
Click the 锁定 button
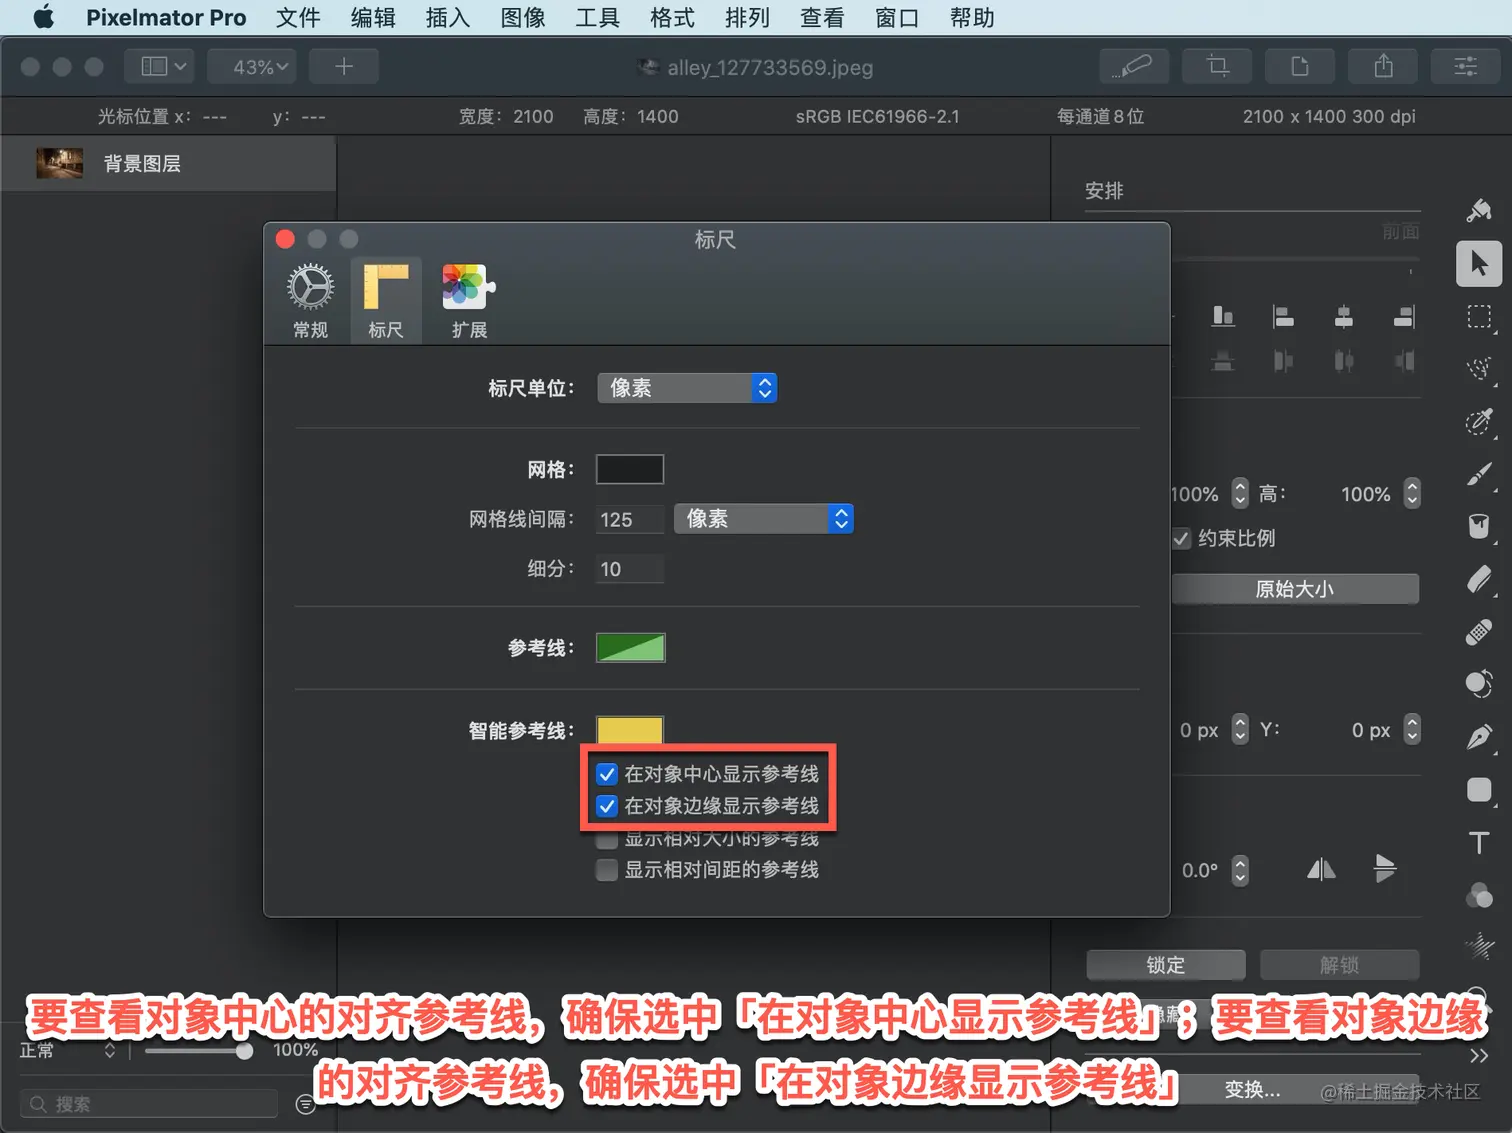coord(1166,965)
